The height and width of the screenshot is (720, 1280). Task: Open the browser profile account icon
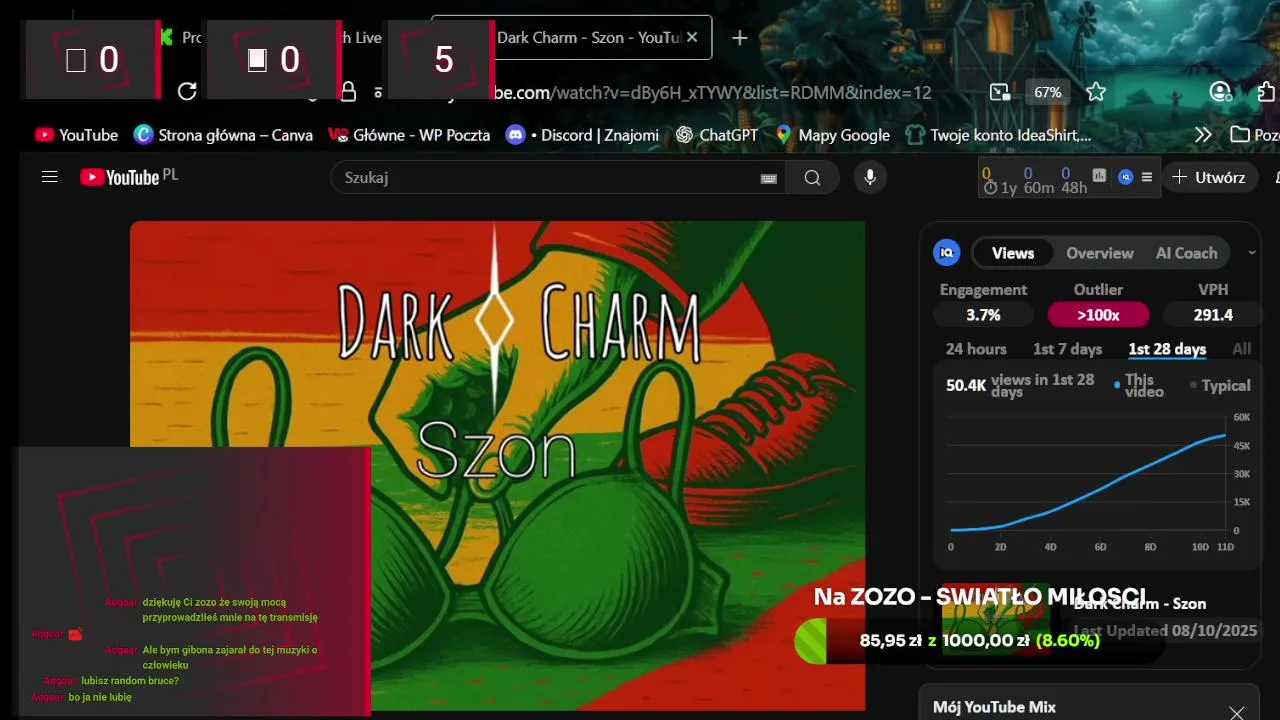click(x=1220, y=92)
